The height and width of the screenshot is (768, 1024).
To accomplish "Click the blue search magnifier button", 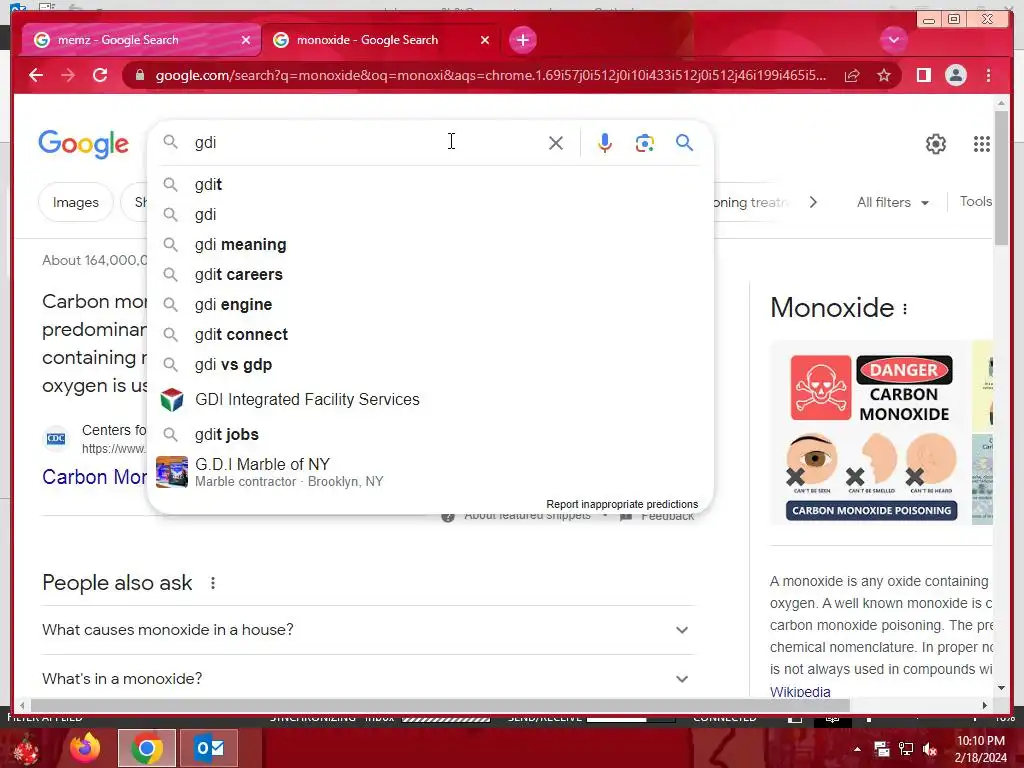I will pyautogui.click(x=684, y=142).
